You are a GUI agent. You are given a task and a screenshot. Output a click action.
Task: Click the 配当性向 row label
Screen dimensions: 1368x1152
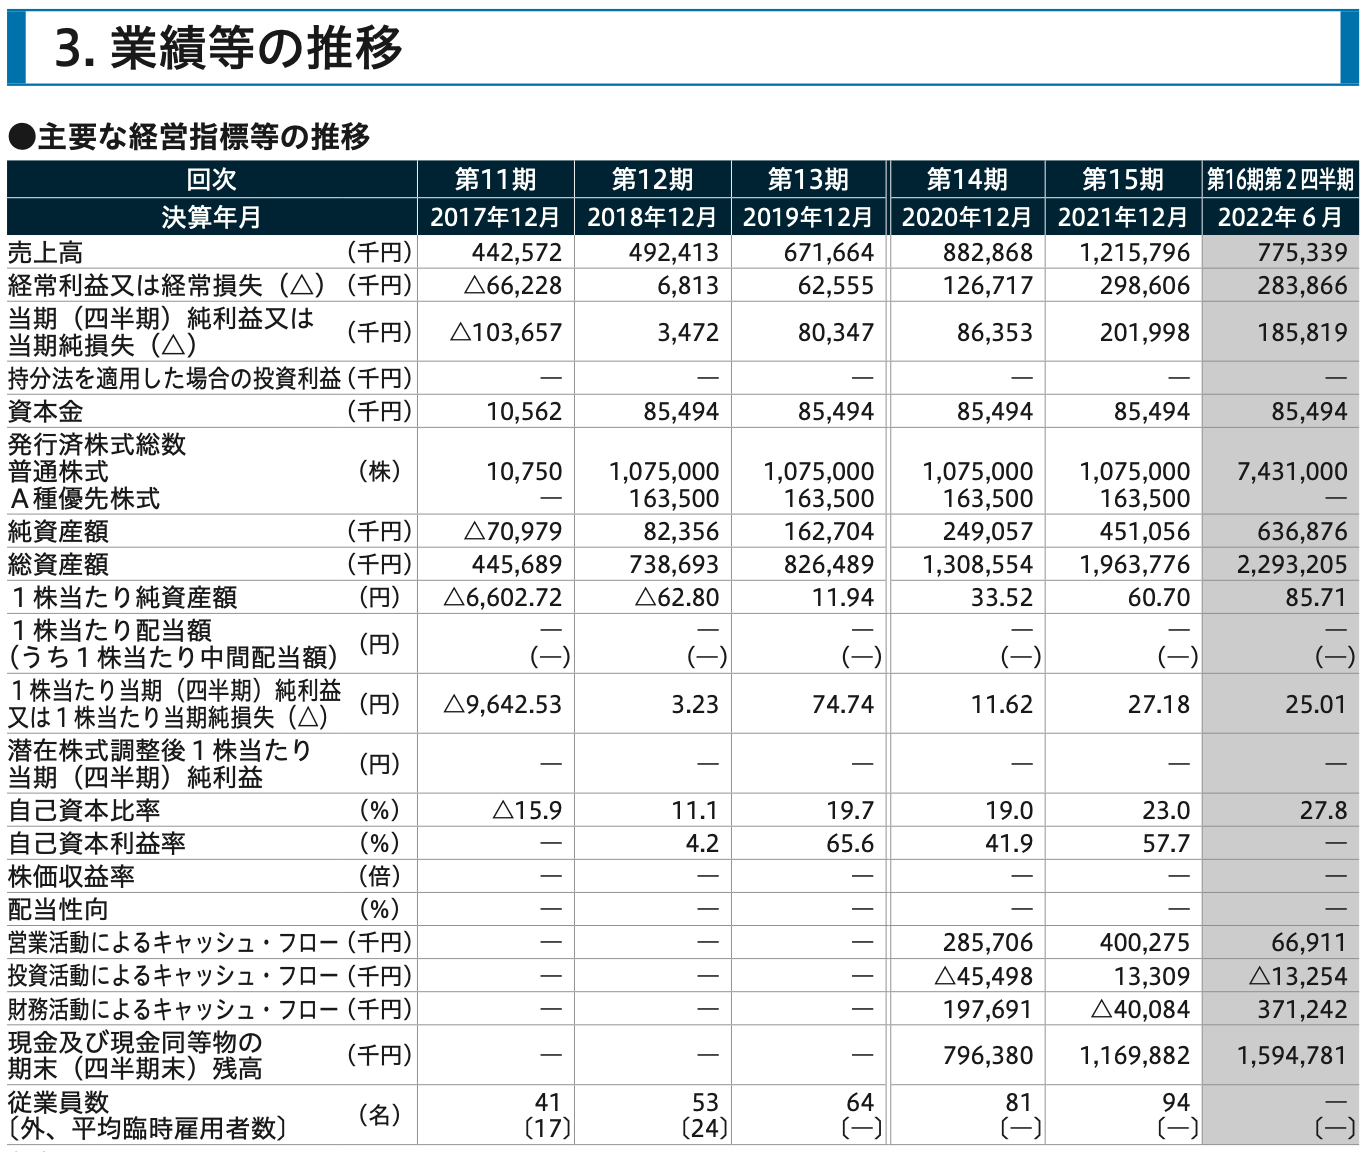click(58, 909)
